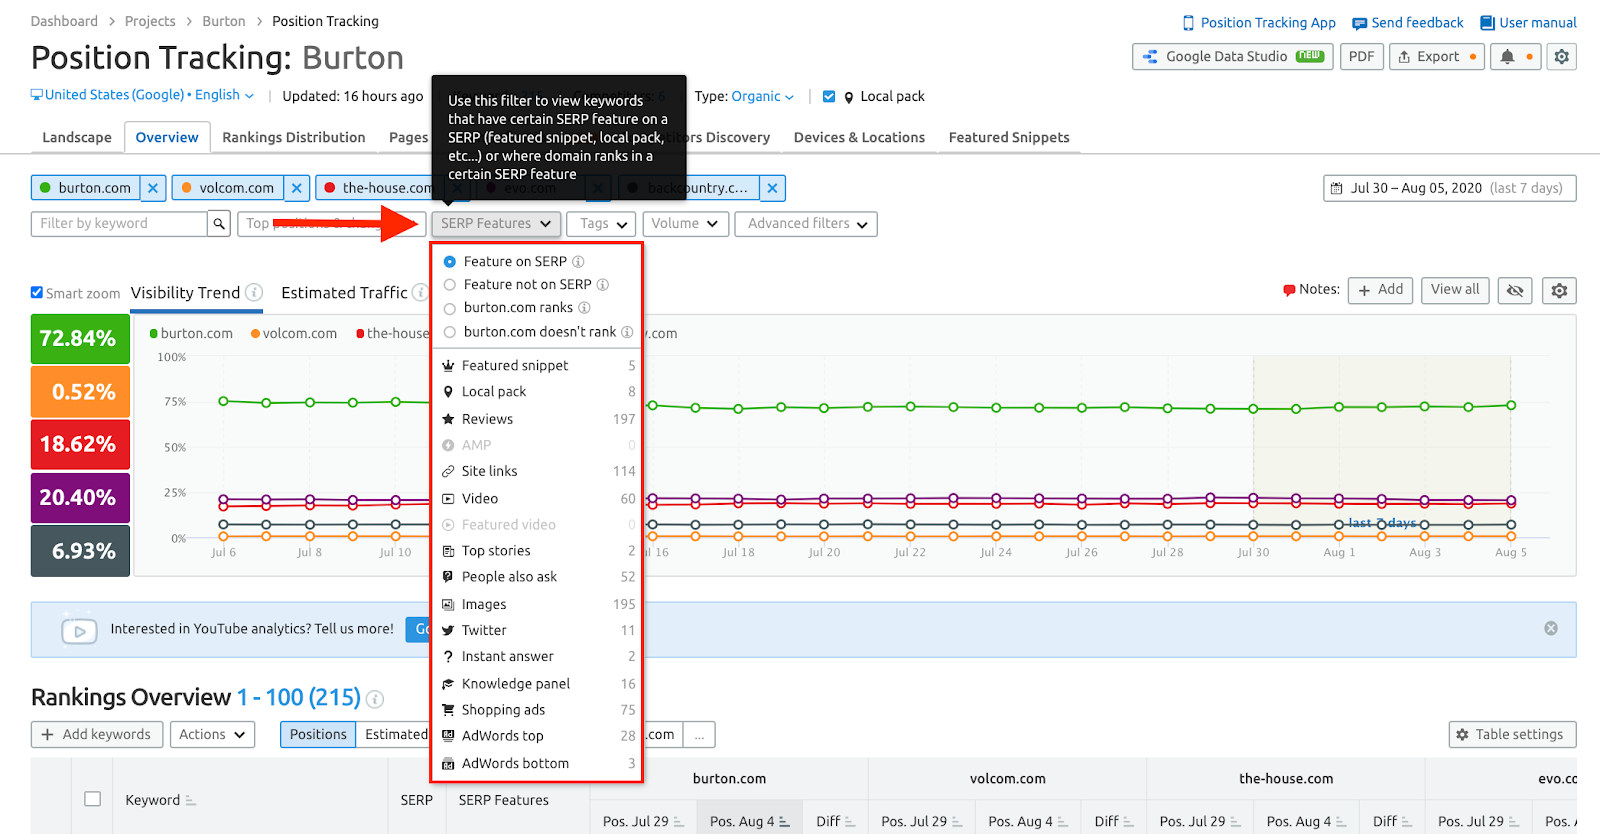Toggle the Smart zoom checkbox

(x=37, y=293)
